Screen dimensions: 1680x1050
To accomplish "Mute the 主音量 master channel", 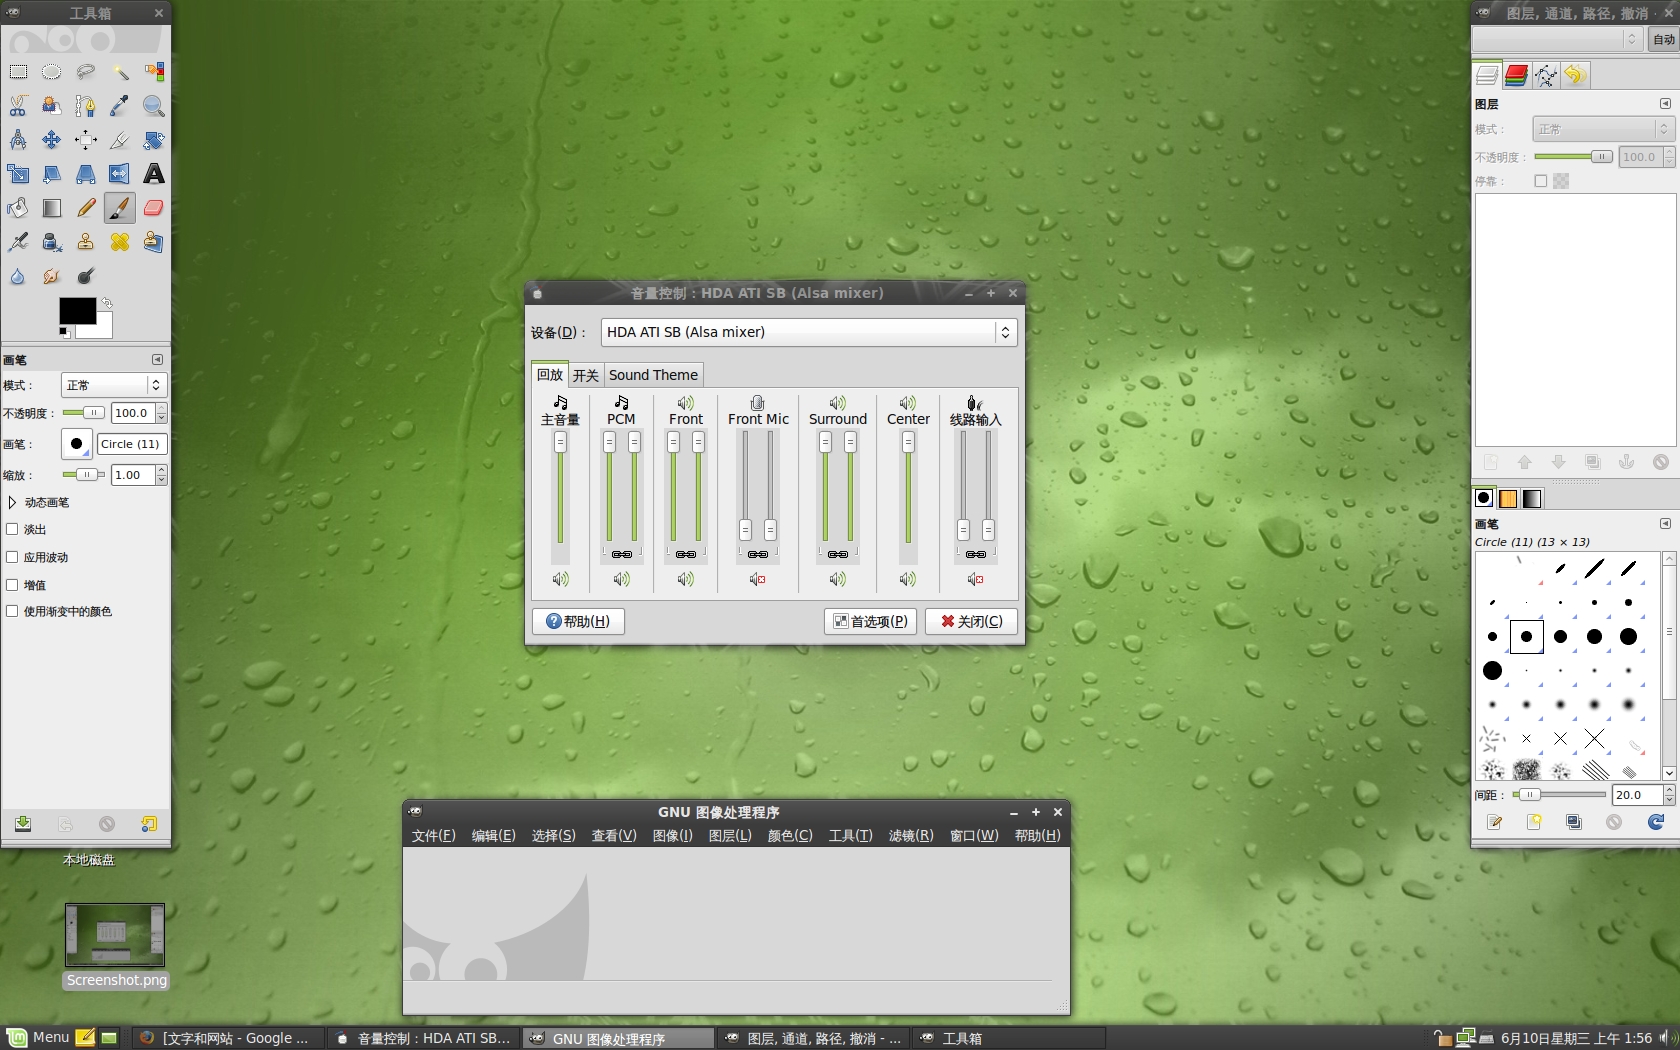I will pos(560,579).
